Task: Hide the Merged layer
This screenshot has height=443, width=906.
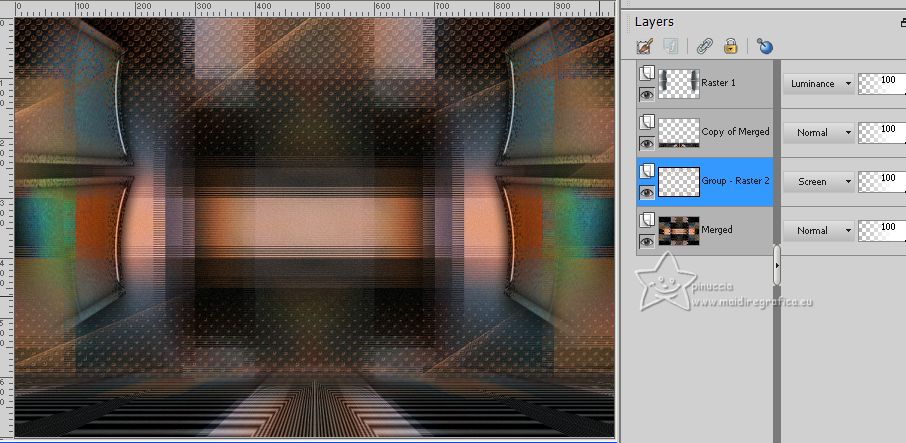Action: 647,241
